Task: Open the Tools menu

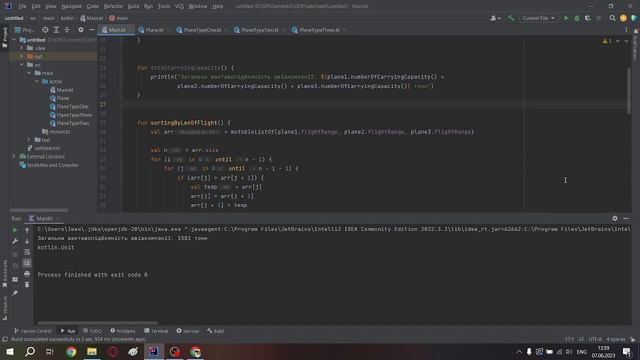Action: pyautogui.click(x=164, y=6)
